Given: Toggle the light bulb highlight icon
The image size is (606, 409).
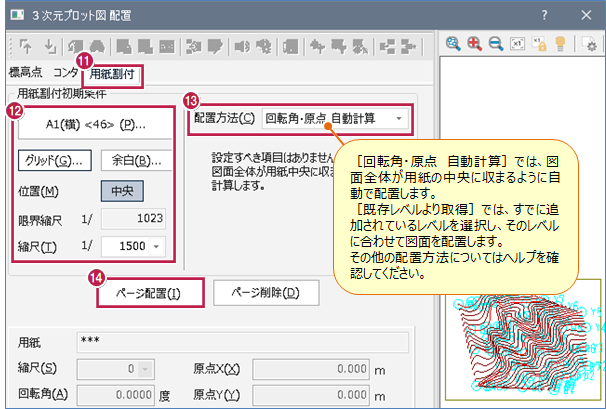Looking at the screenshot, I should (x=559, y=45).
